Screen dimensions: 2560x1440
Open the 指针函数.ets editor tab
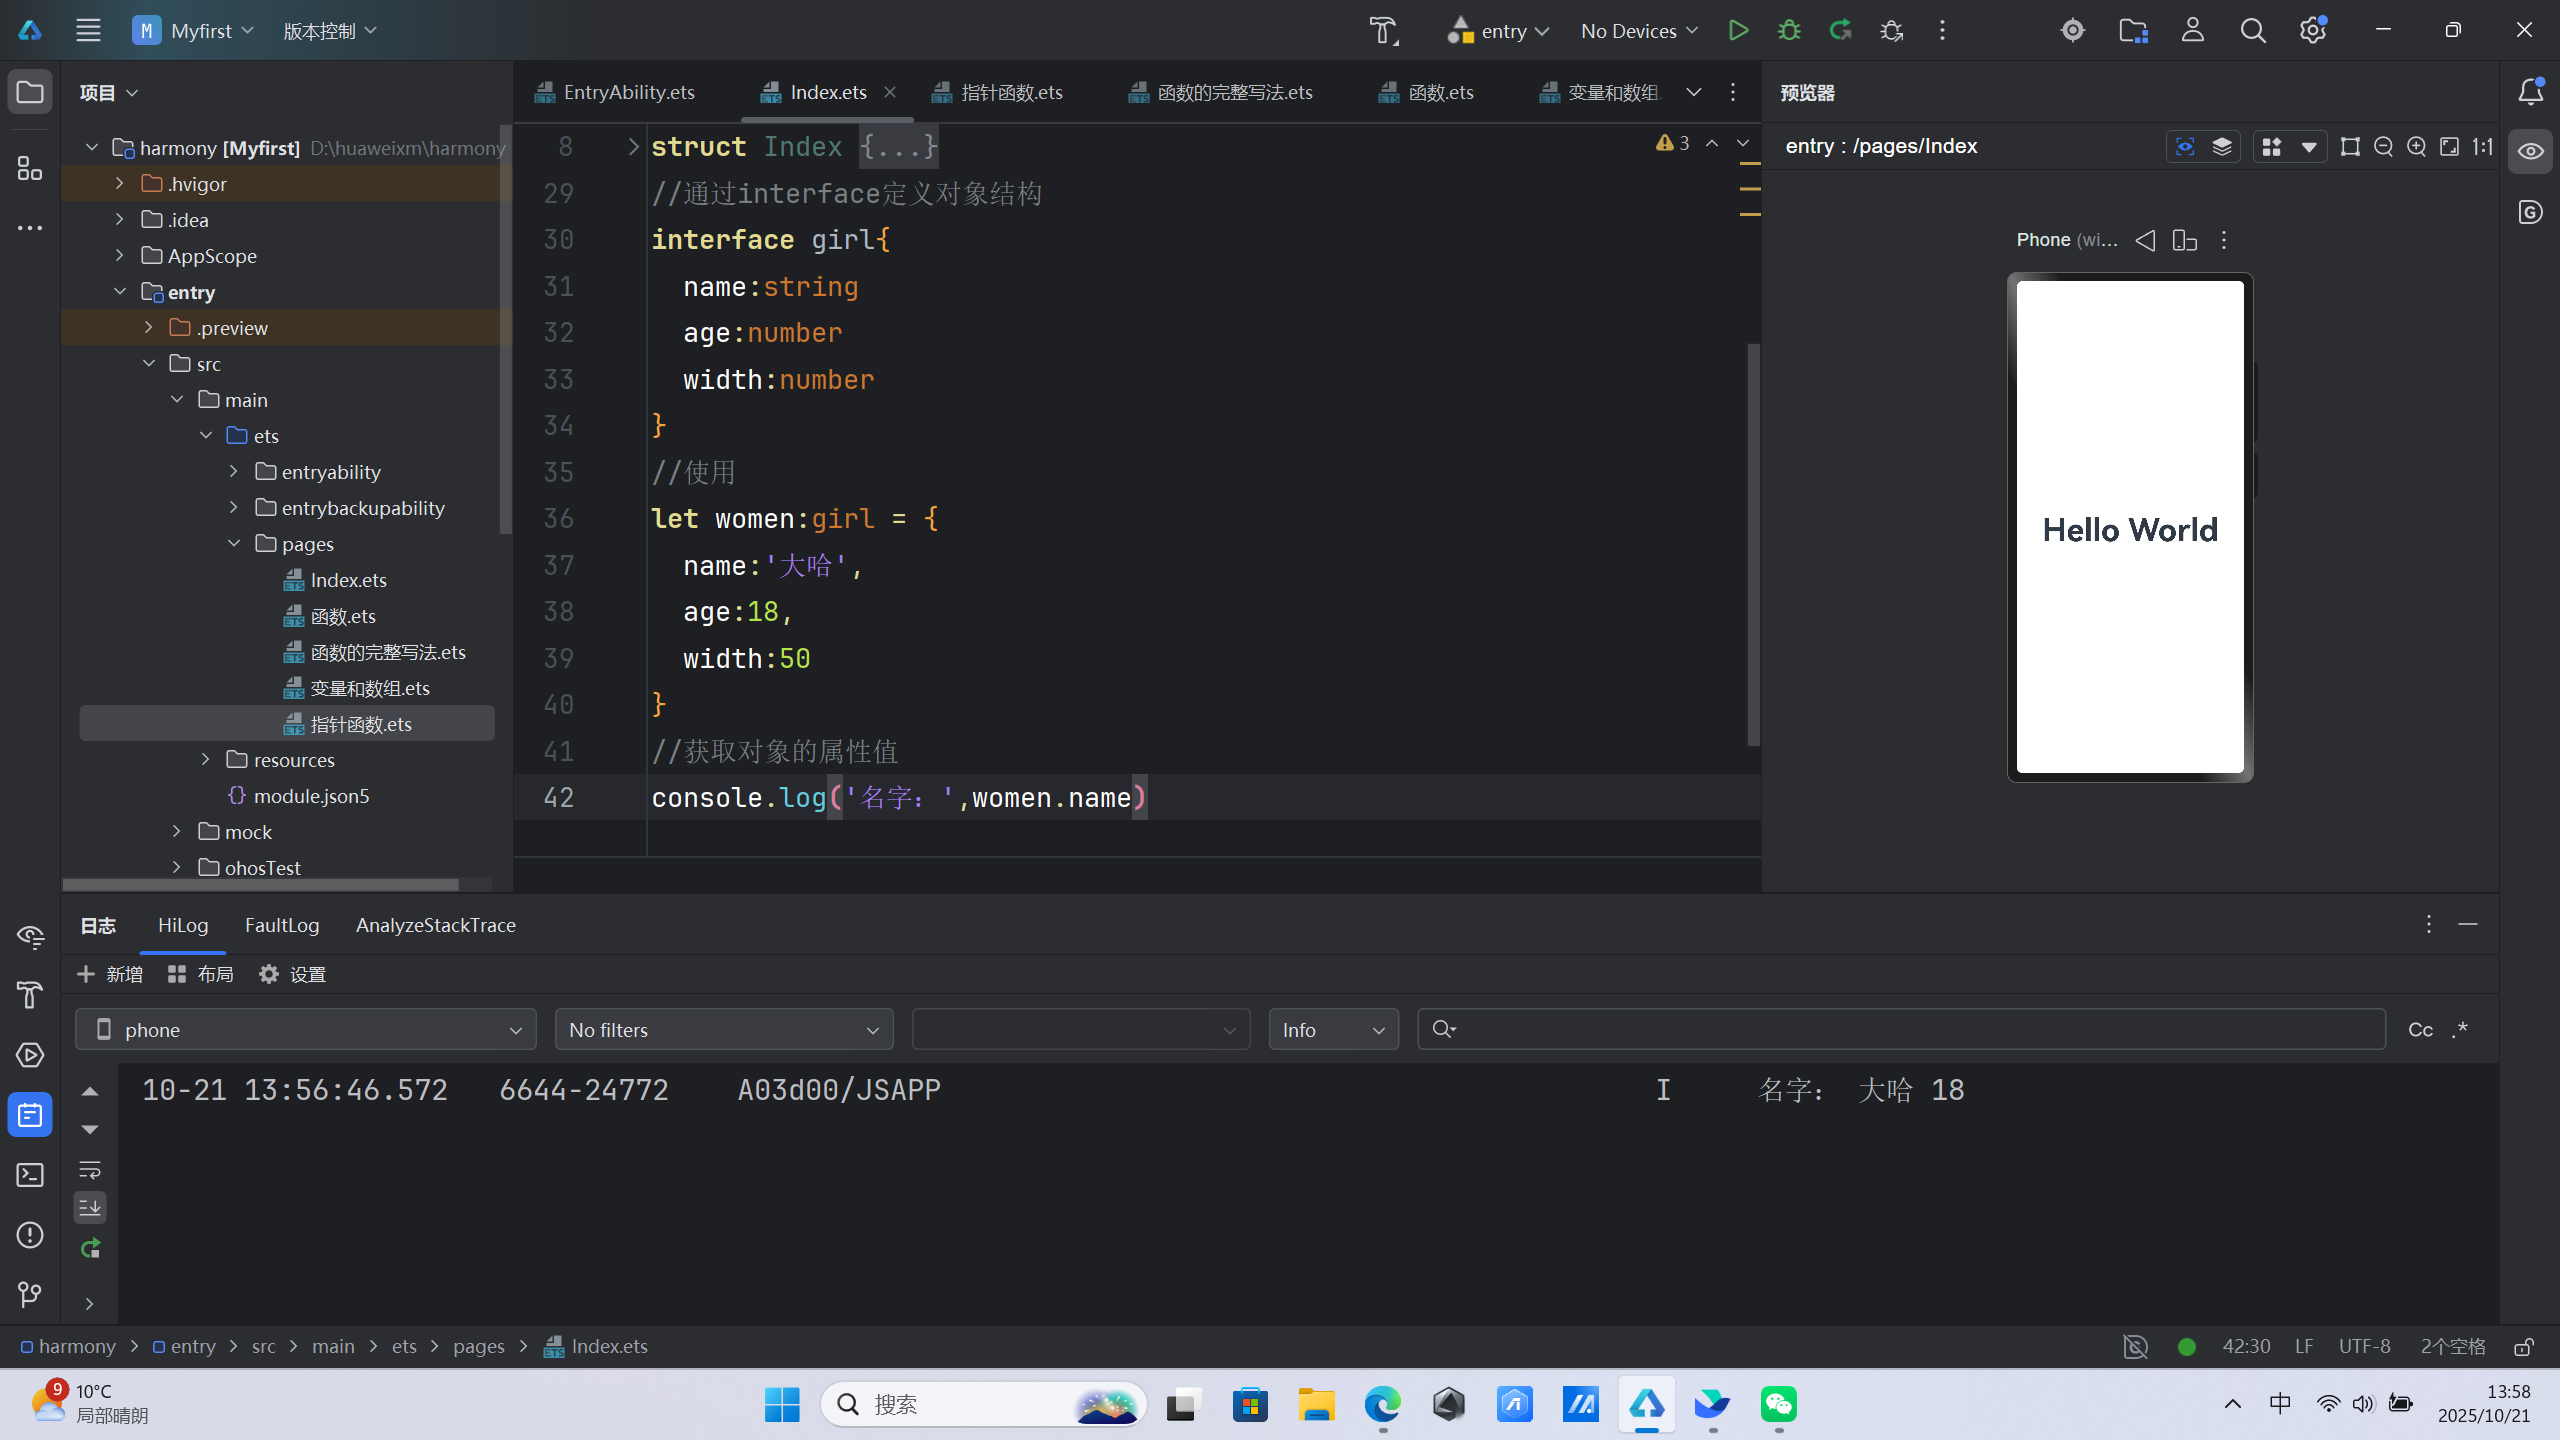[x=1010, y=92]
